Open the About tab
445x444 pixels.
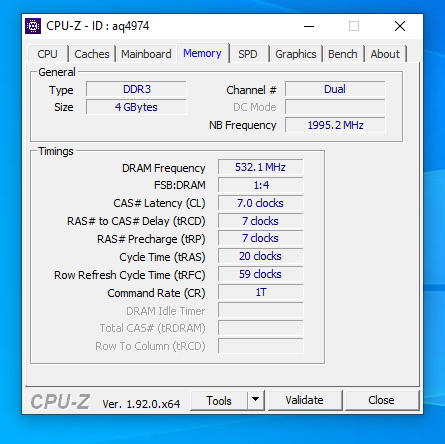(x=385, y=54)
